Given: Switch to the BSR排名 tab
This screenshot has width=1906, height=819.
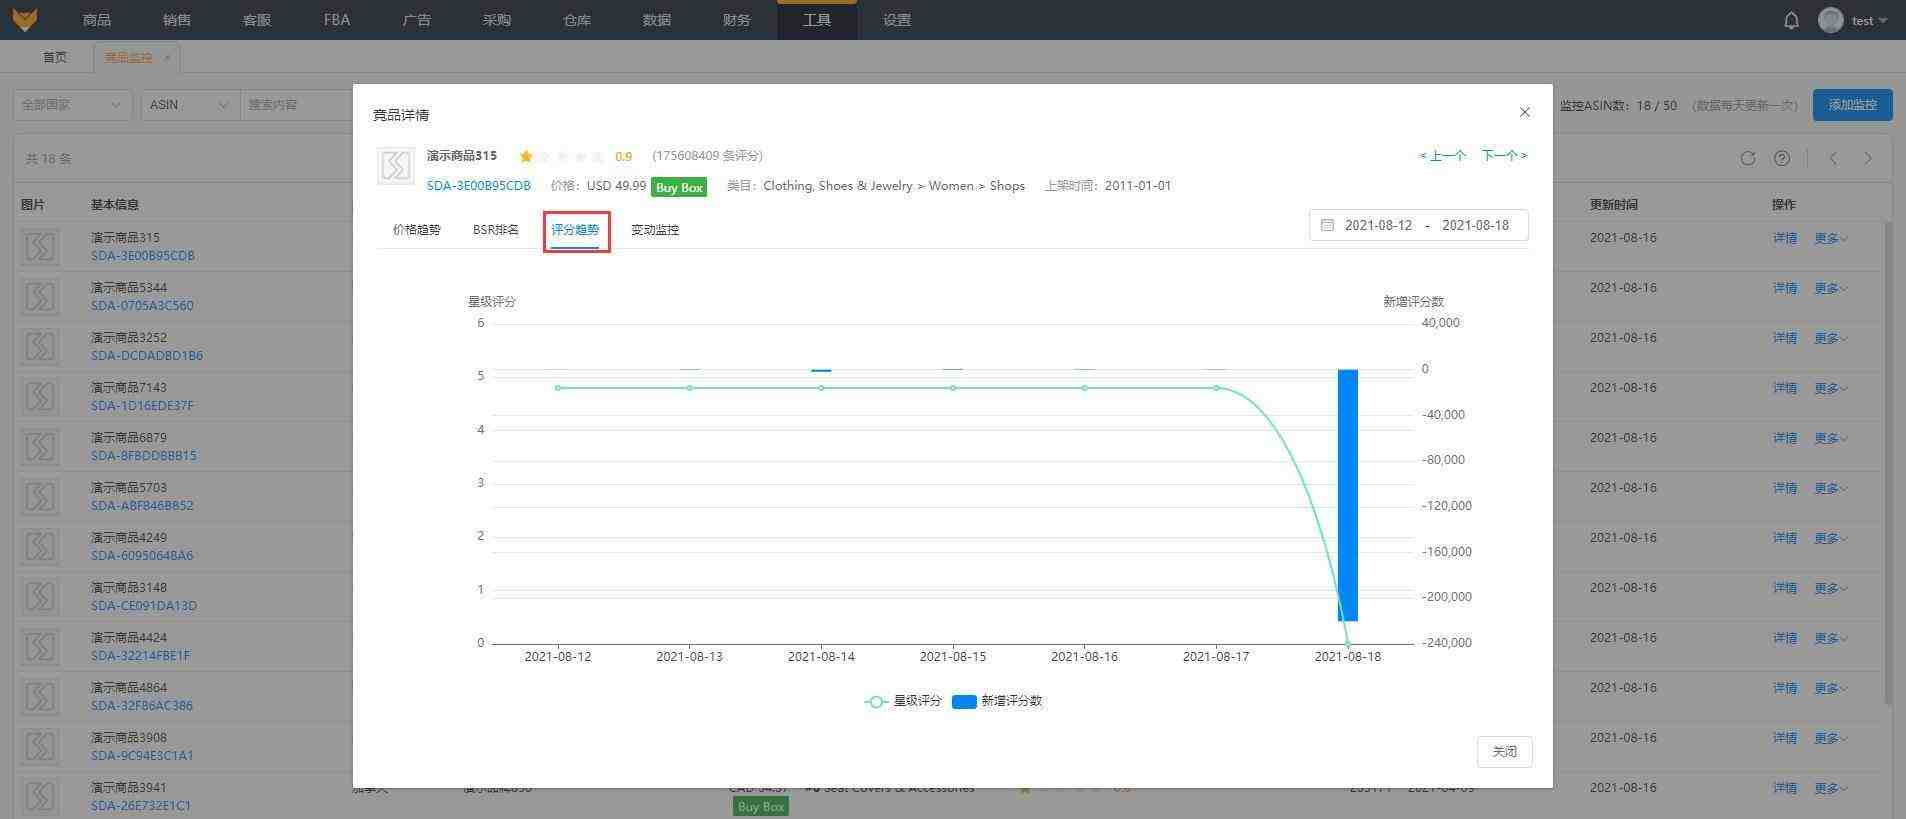Looking at the screenshot, I should [x=496, y=230].
